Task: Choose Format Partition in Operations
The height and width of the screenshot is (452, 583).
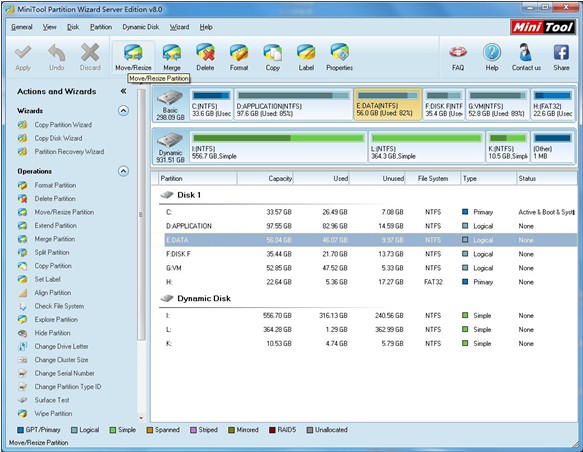Action: click(55, 185)
